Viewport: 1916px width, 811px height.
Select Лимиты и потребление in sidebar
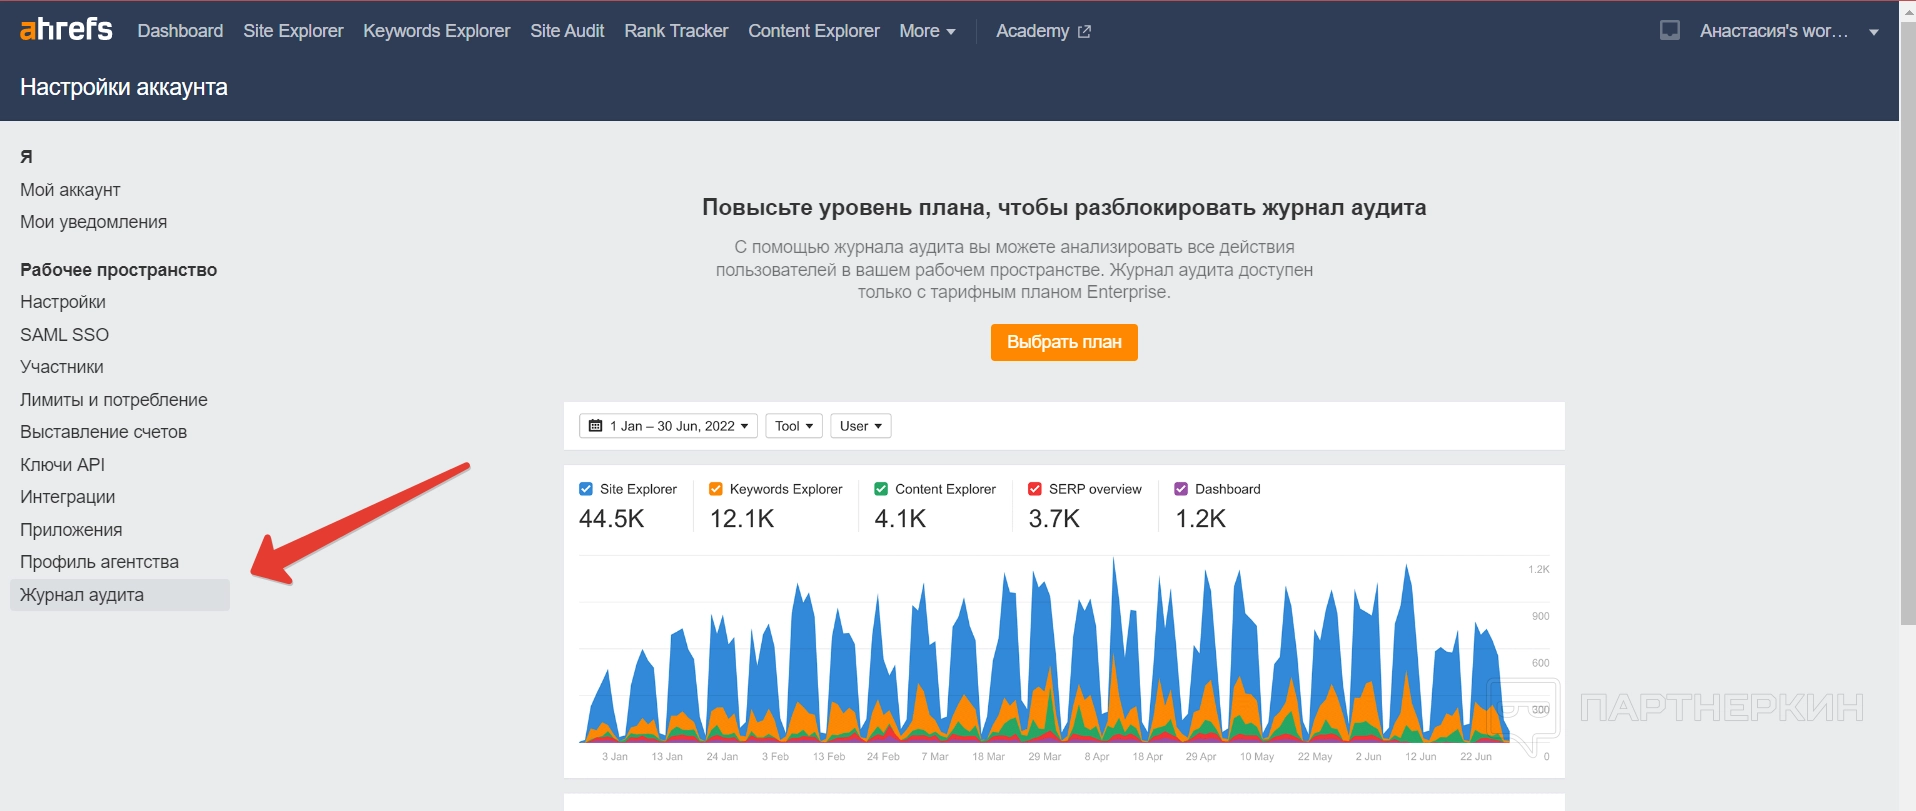click(114, 400)
